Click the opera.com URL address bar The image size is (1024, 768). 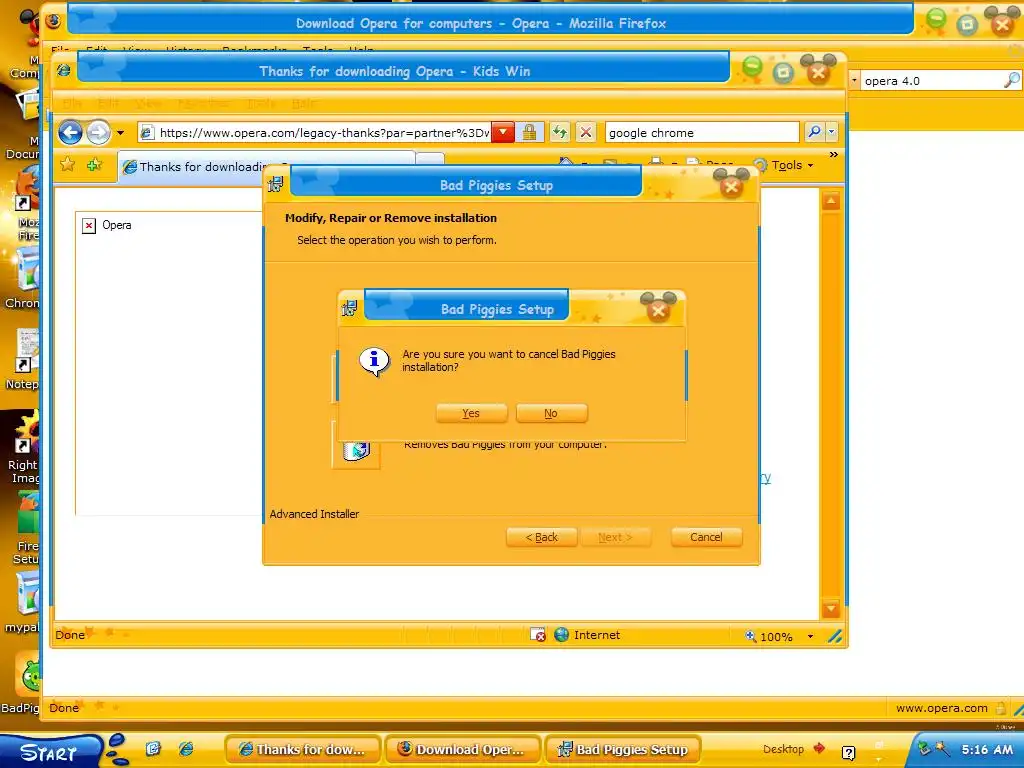(315, 133)
